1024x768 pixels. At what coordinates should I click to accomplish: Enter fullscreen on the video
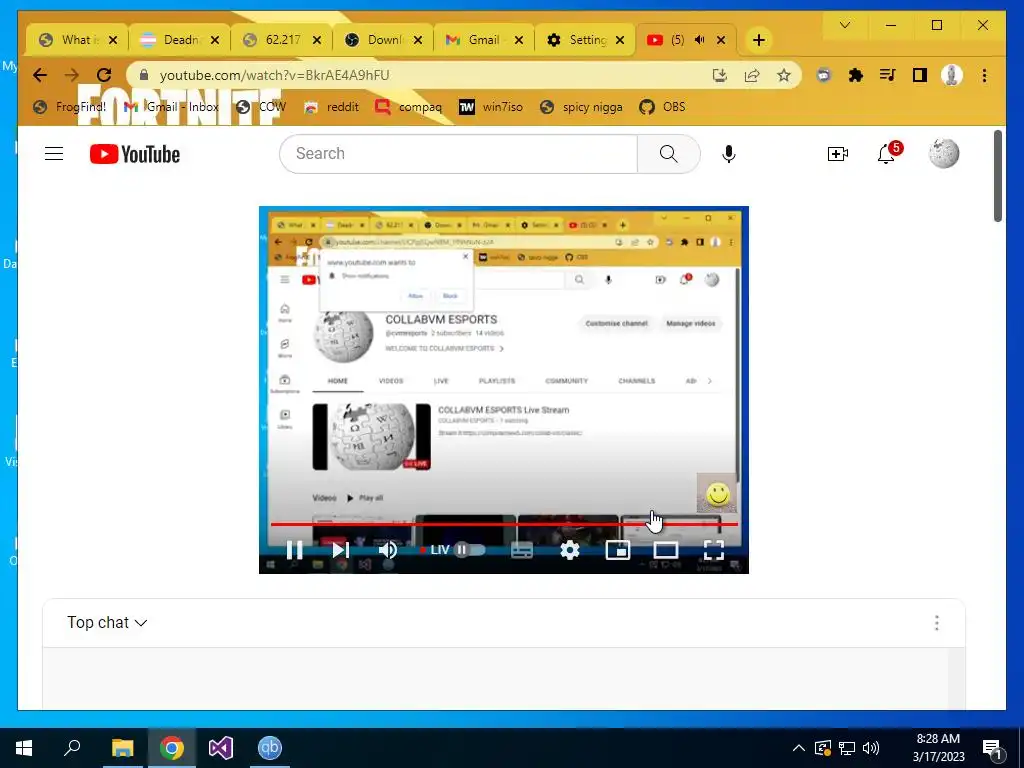click(714, 550)
